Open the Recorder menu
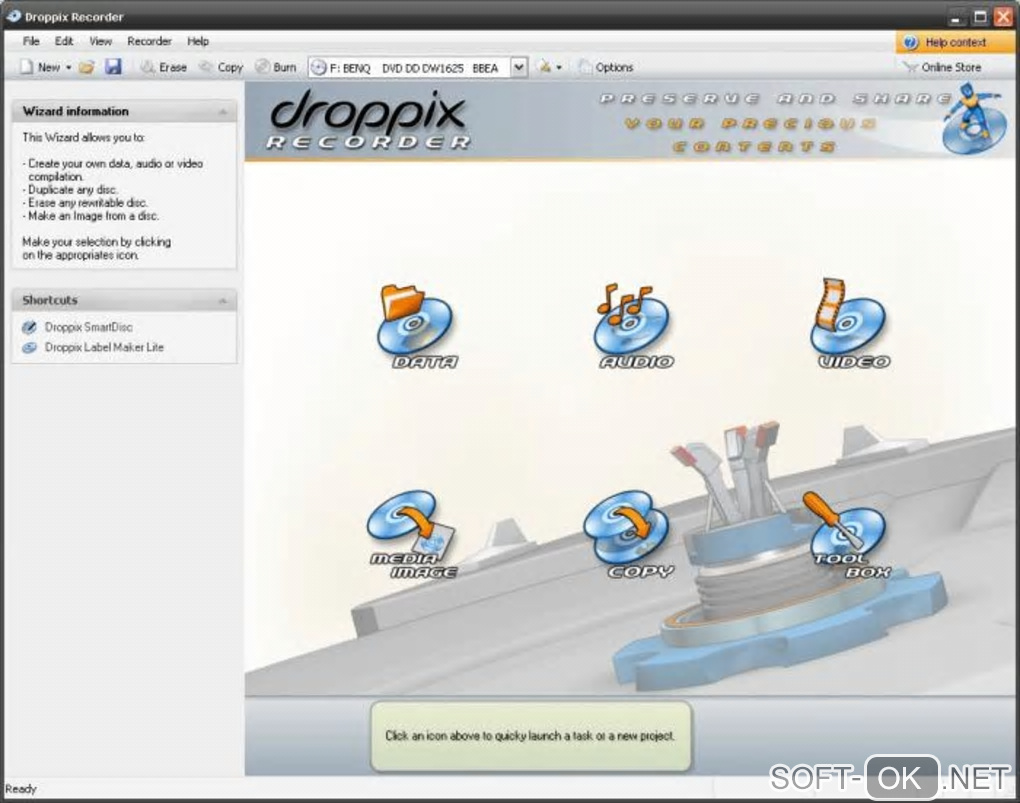1020x803 pixels. [149, 41]
